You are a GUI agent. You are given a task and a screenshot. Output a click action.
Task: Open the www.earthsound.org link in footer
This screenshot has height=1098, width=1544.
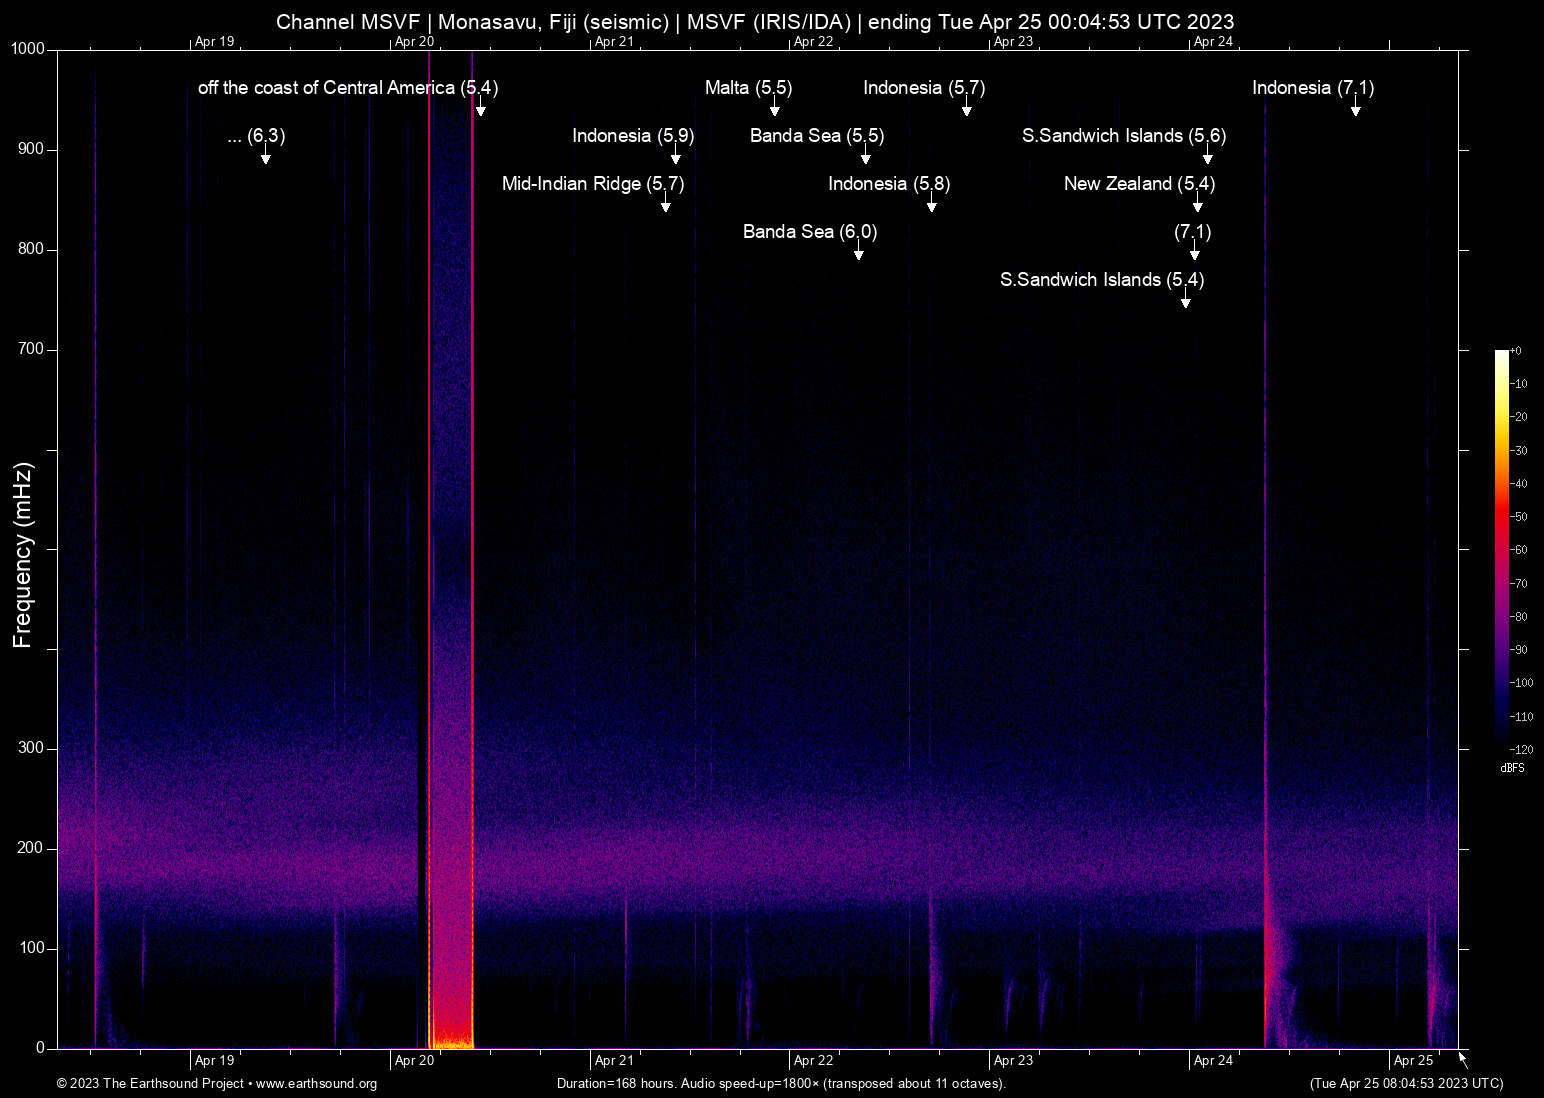pyautogui.click(x=316, y=1083)
